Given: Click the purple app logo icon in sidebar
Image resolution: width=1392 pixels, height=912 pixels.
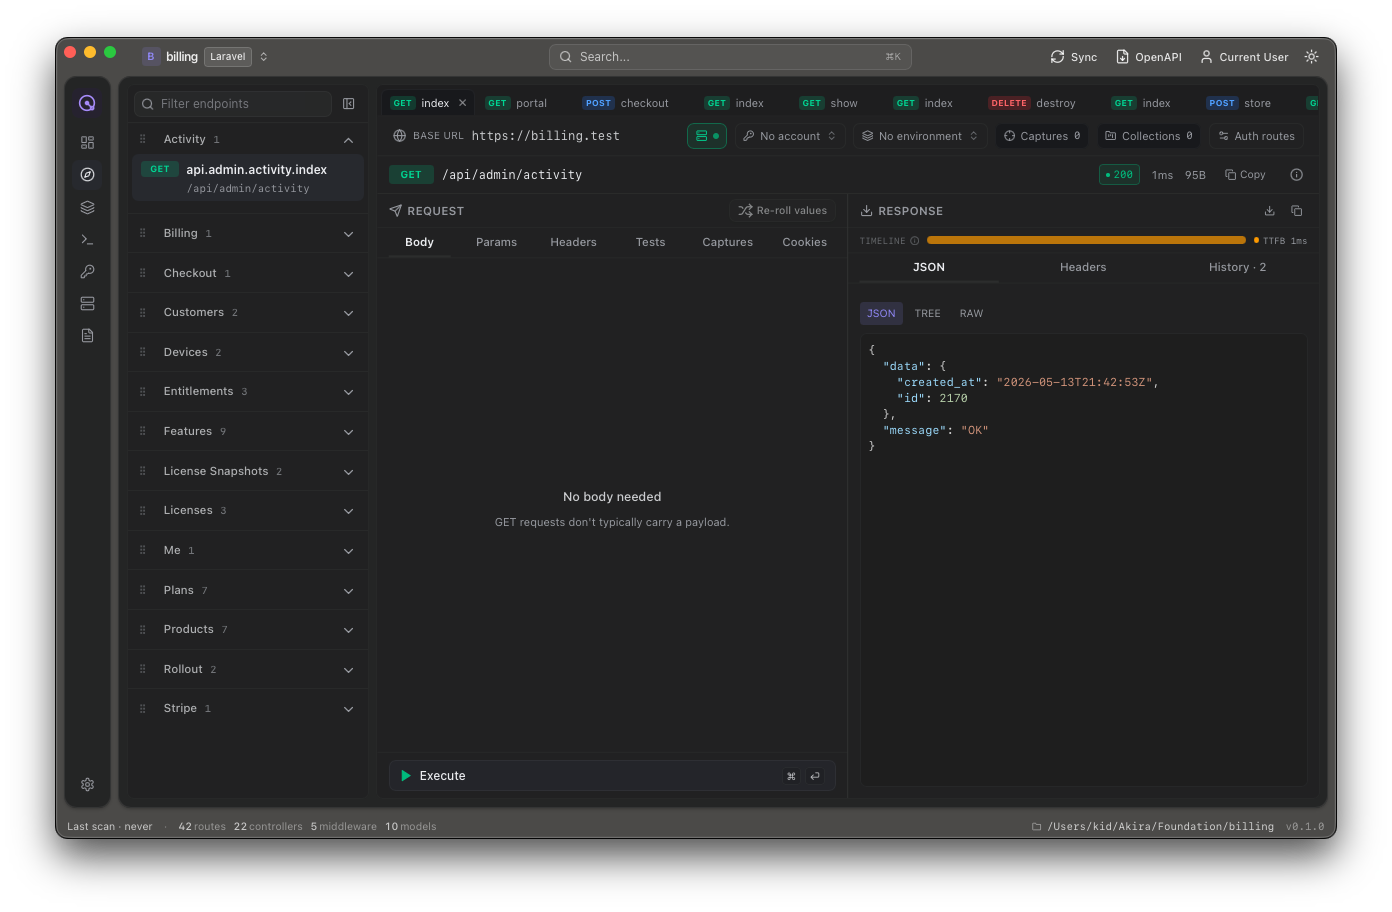Looking at the screenshot, I should [x=87, y=103].
